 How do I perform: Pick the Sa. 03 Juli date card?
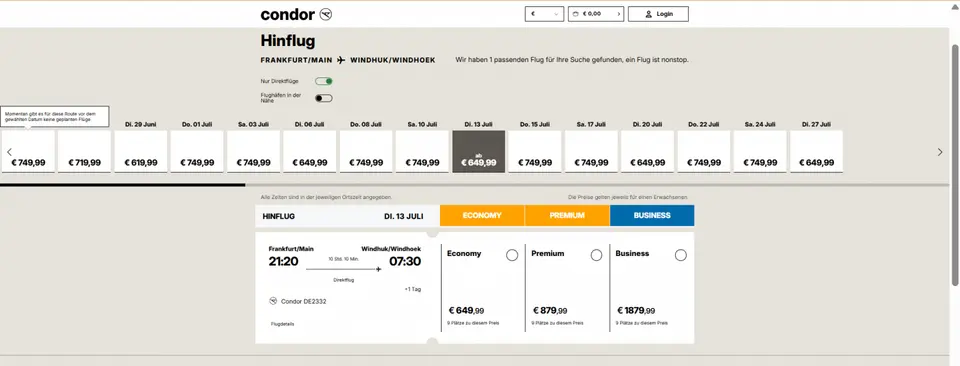pyautogui.click(x=253, y=151)
